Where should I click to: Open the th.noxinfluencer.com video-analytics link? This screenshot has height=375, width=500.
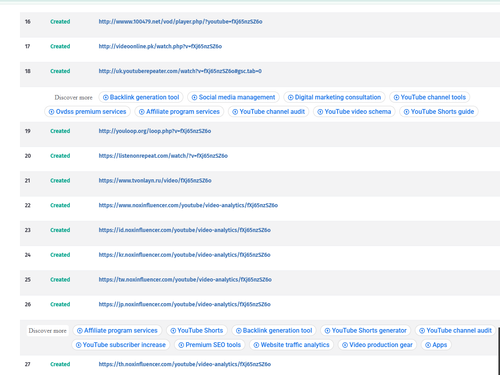click(185, 364)
